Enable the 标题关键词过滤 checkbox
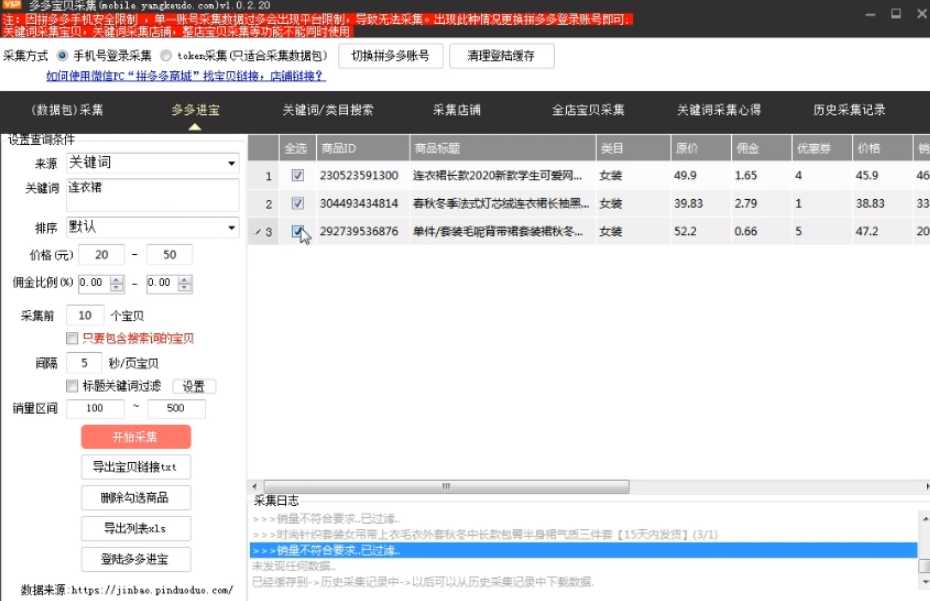Viewport: 930px width, 601px height. point(72,386)
